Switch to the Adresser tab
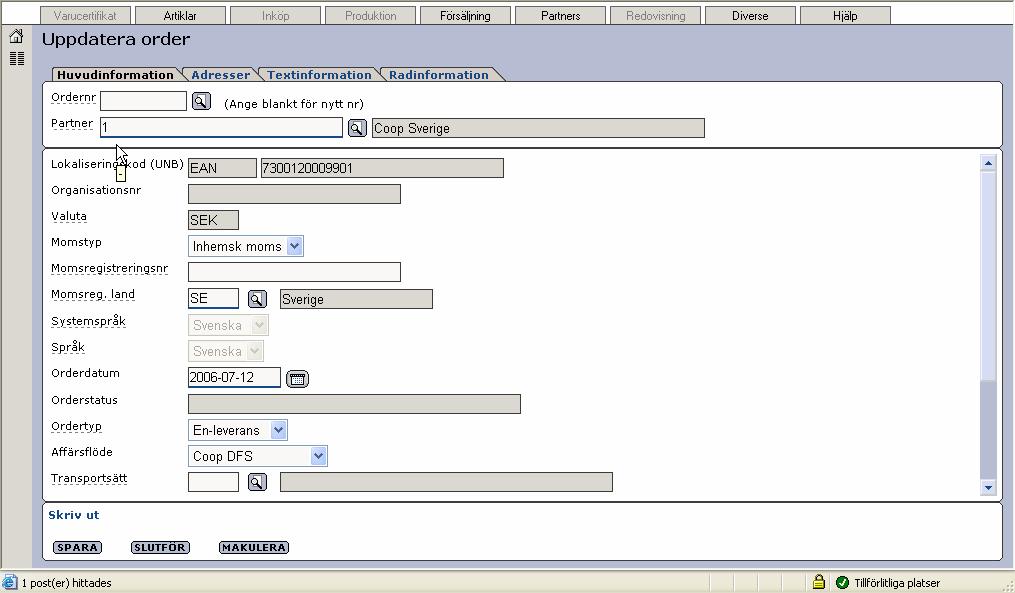 tap(221, 74)
